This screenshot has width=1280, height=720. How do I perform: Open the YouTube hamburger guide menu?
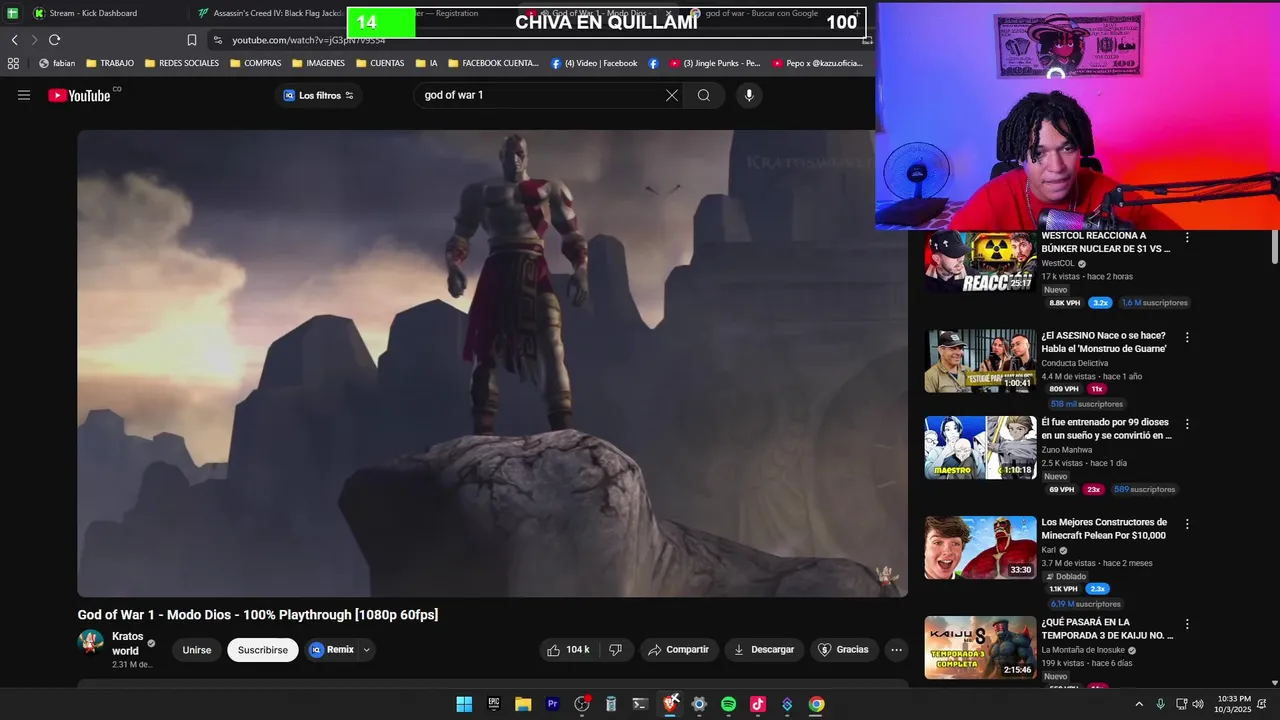(24, 95)
